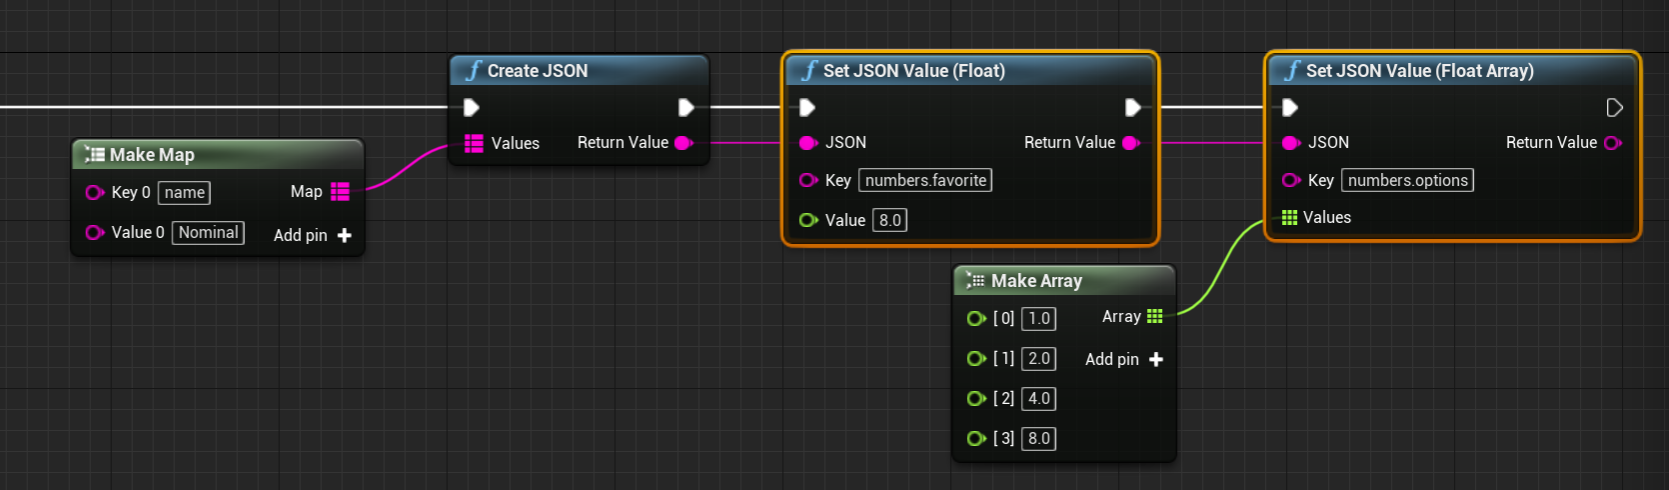The width and height of the screenshot is (1669, 490).
Task: Click Create JSON execution input pin
Action: 472,108
